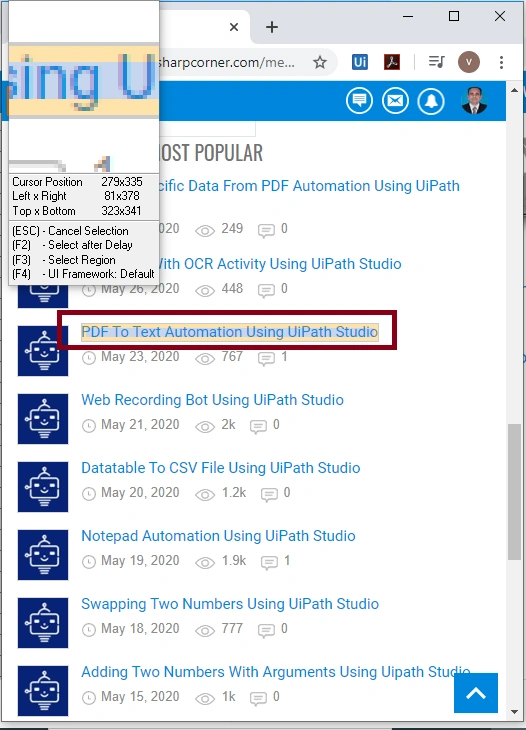Click Cursor Position readout in selector tooltip
The height and width of the screenshot is (730, 526).
click(77, 182)
